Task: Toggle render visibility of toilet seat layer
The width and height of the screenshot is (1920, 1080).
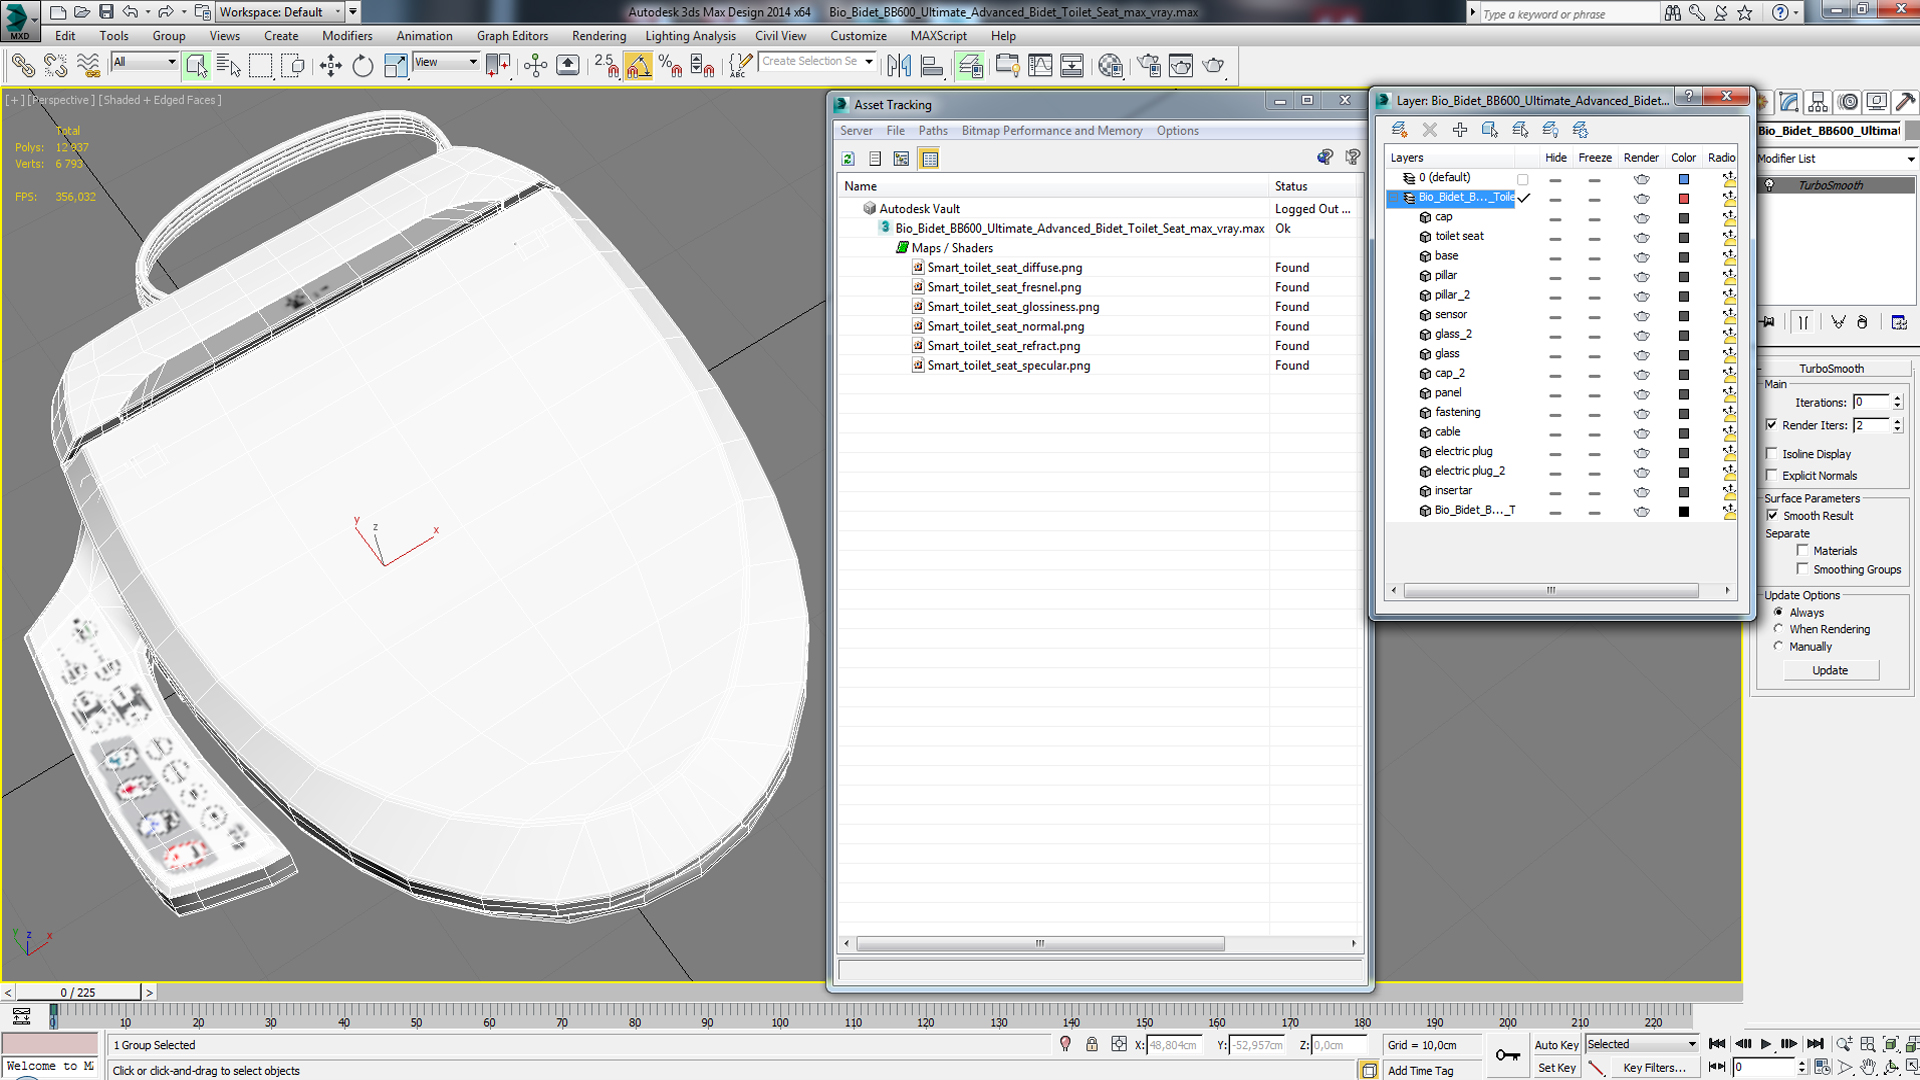Action: pos(1641,237)
